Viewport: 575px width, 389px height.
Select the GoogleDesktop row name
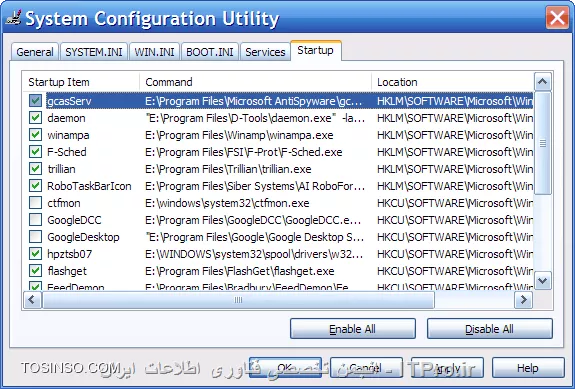83,237
